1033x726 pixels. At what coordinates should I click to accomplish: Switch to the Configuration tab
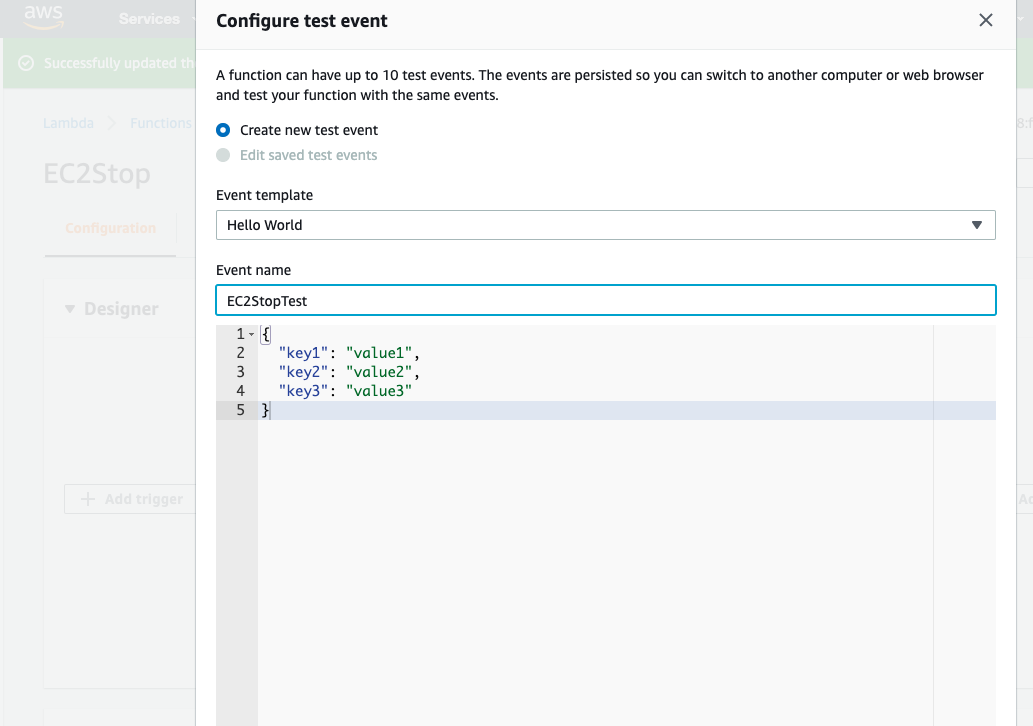[110, 228]
